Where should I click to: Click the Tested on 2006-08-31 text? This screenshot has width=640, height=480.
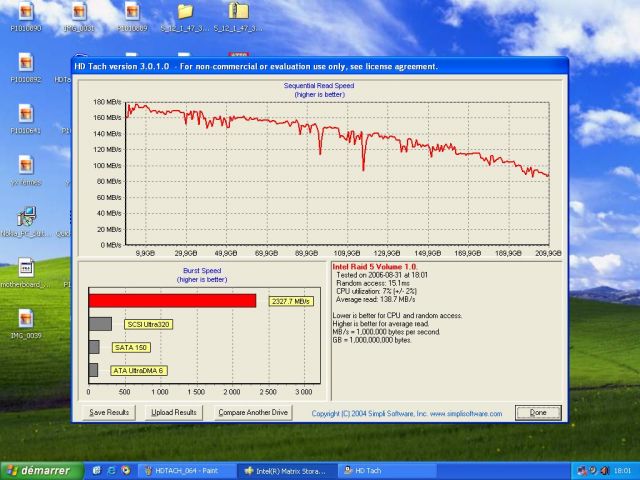[x=382, y=275]
